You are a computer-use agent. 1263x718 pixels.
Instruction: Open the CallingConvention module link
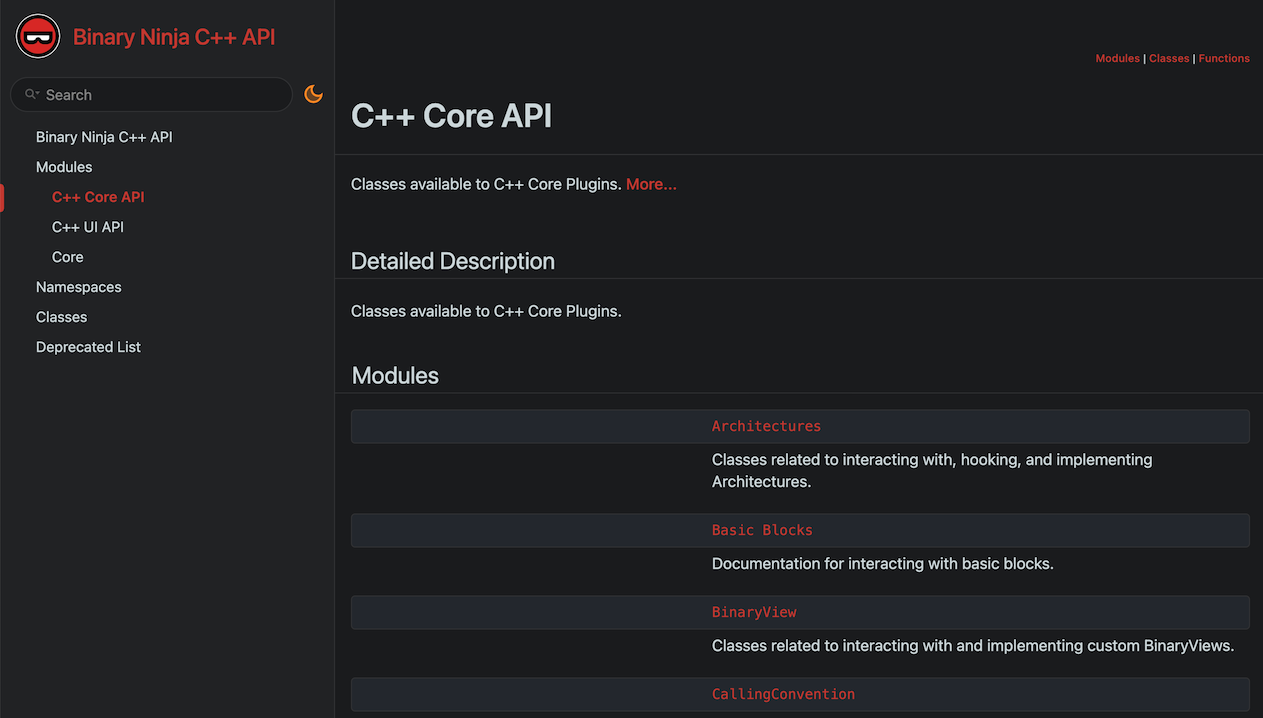coord(783,694)
